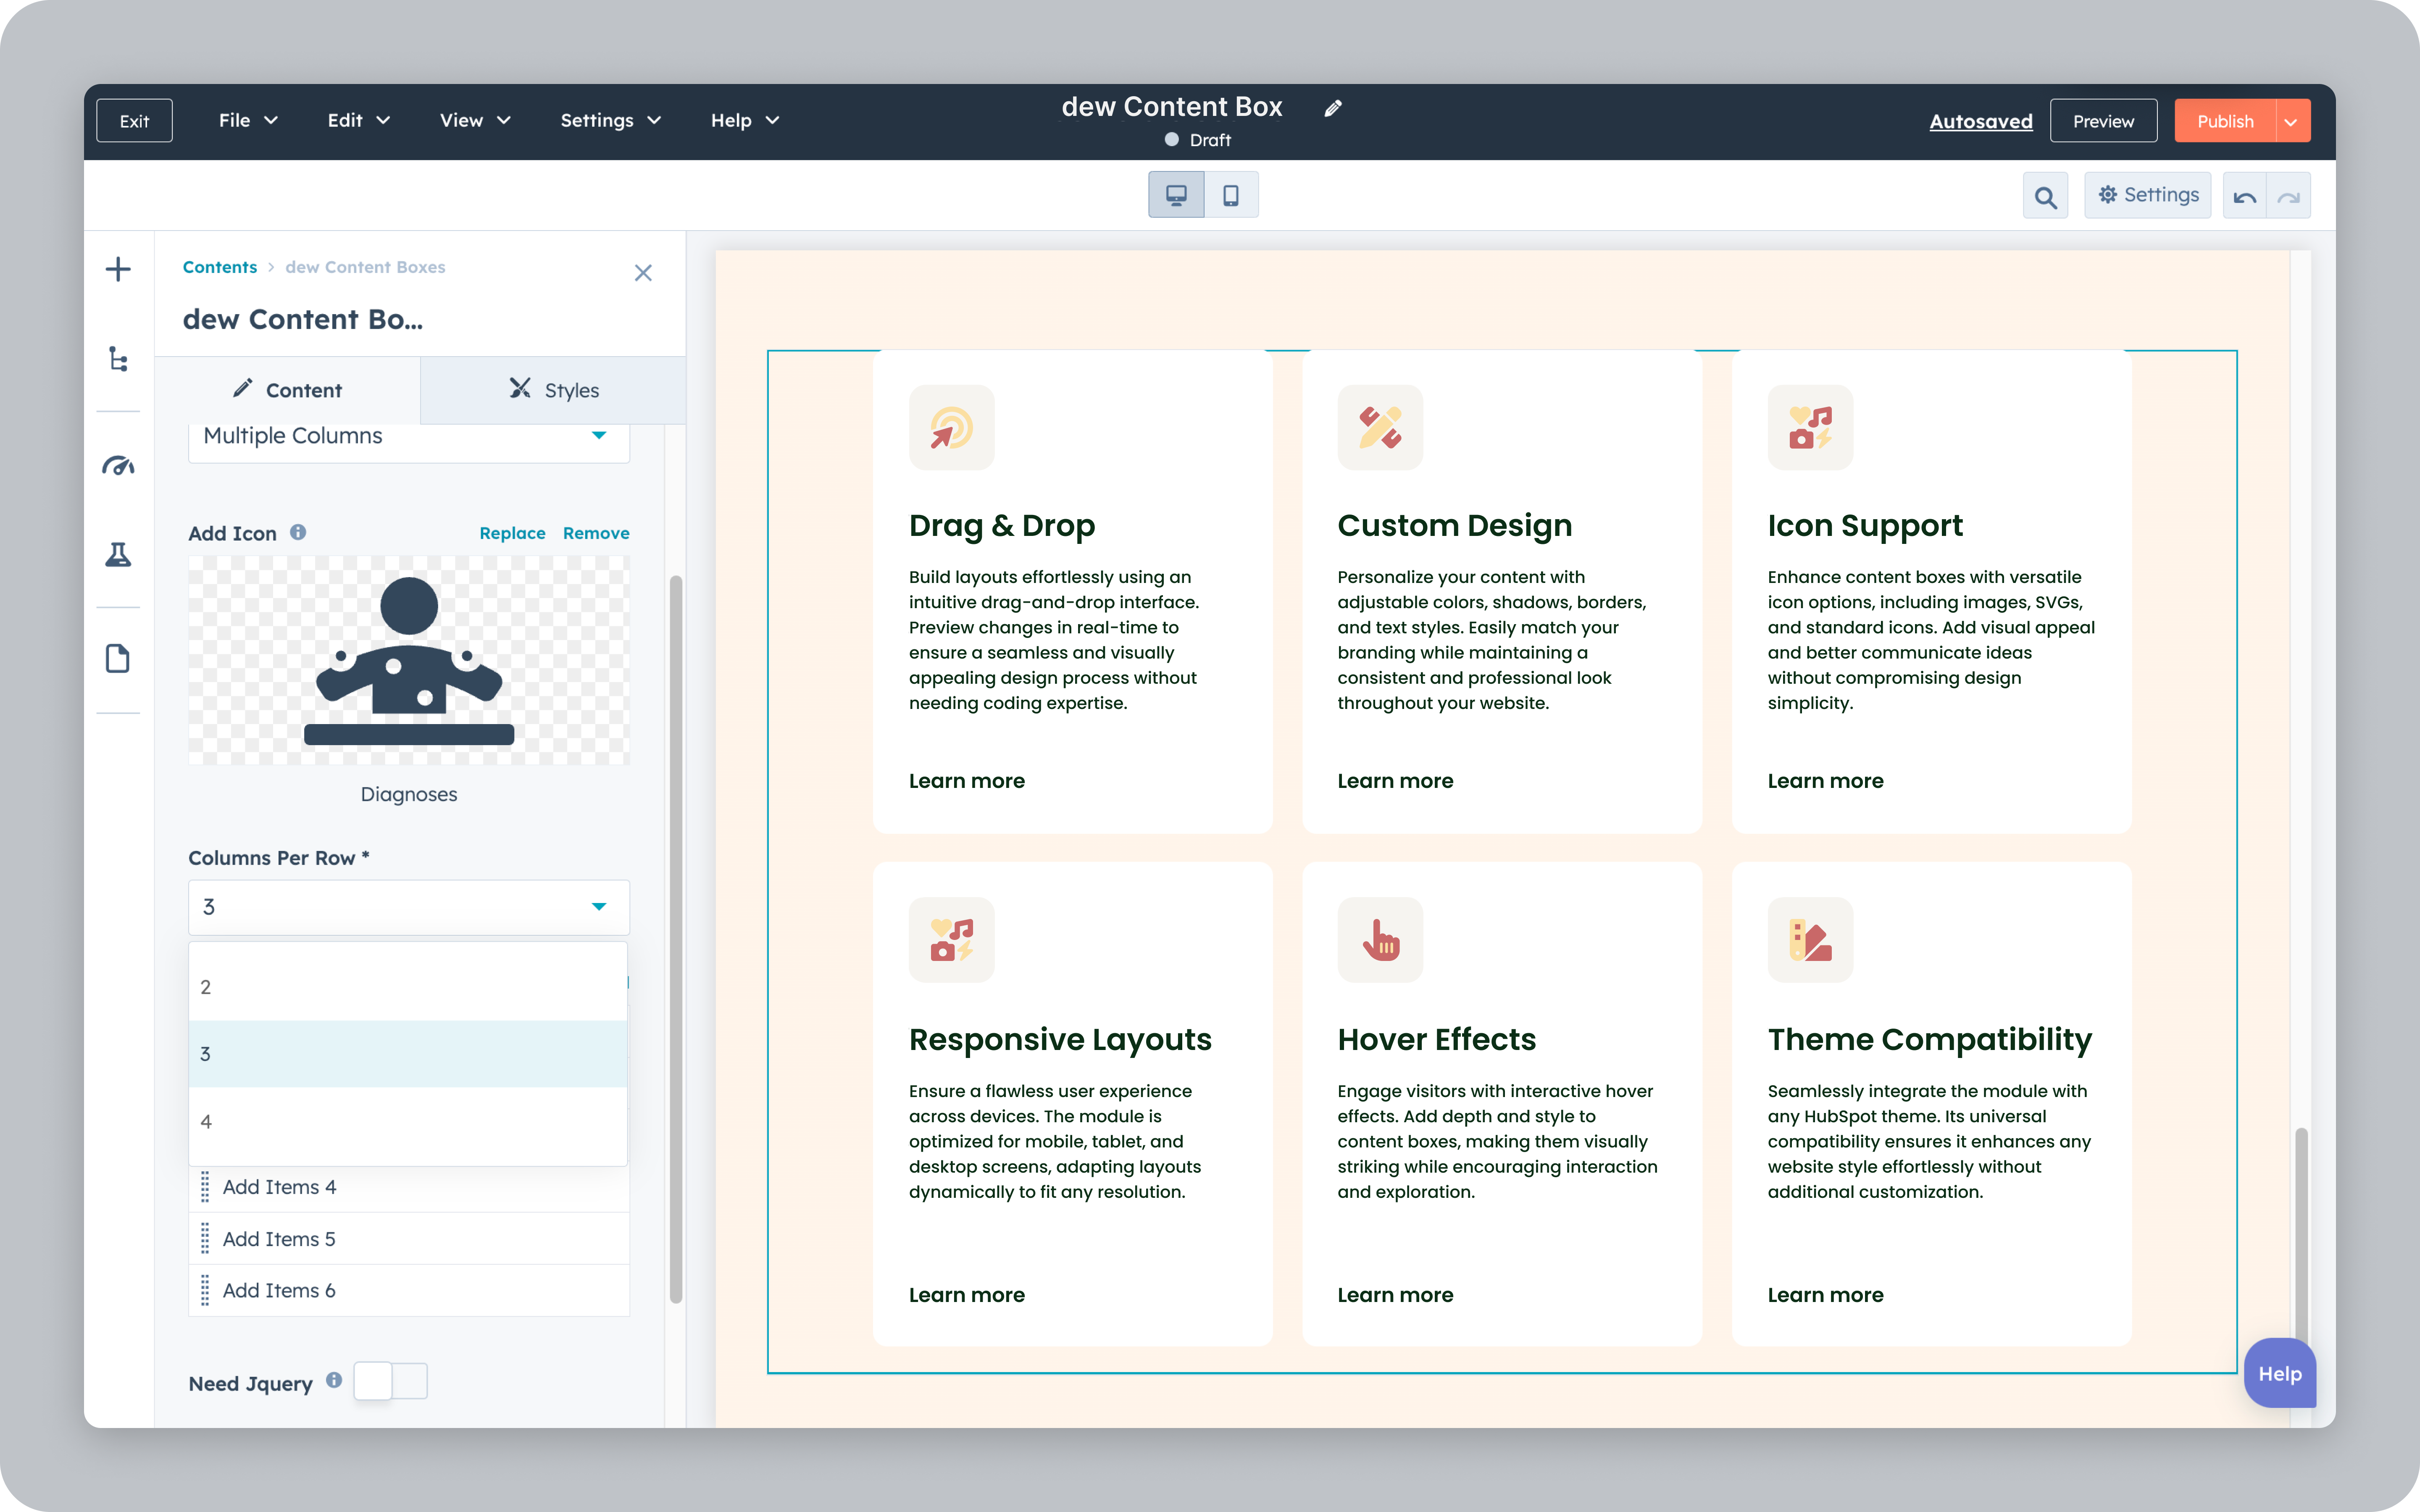Select the add elements plus icon
Screen dimensions: 2420x1512
click(118, 268)
